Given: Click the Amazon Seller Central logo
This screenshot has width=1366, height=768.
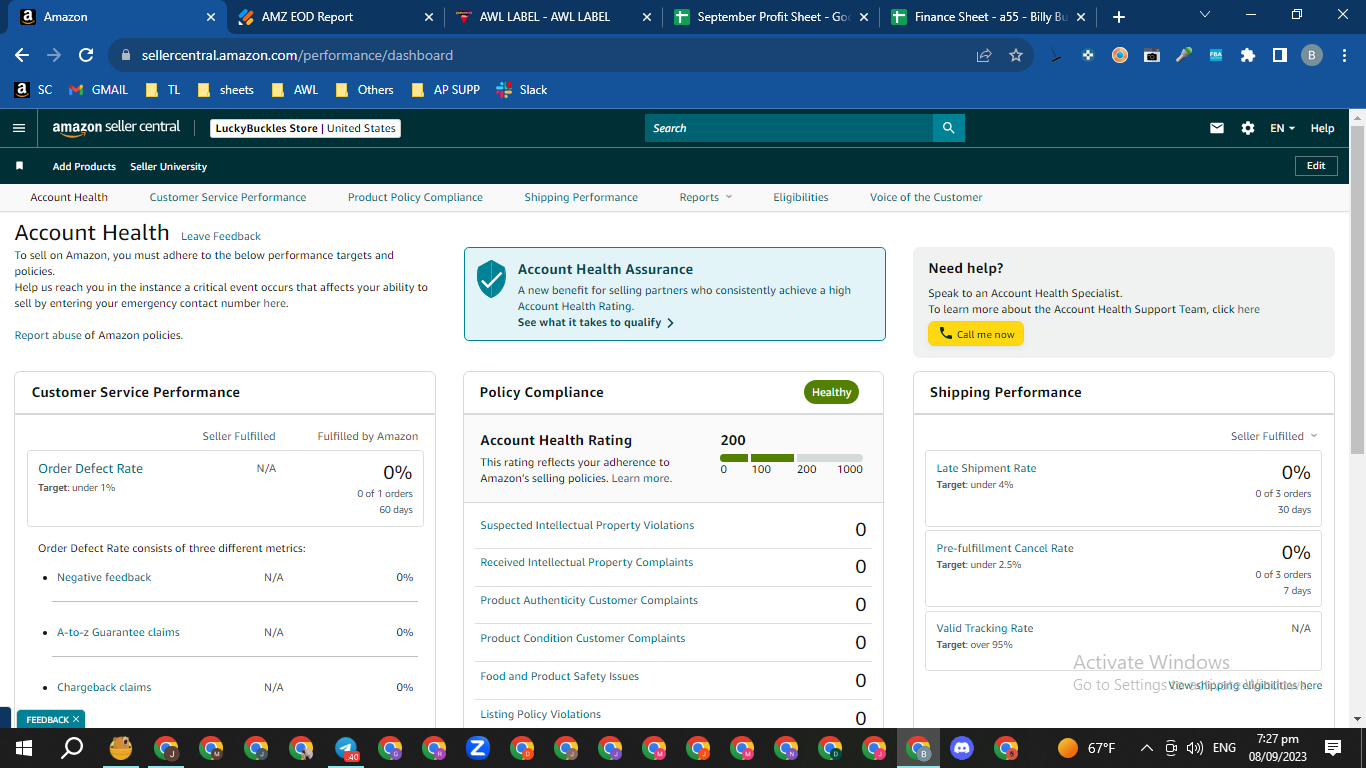Looking at the screenshot, I should 116,128.
